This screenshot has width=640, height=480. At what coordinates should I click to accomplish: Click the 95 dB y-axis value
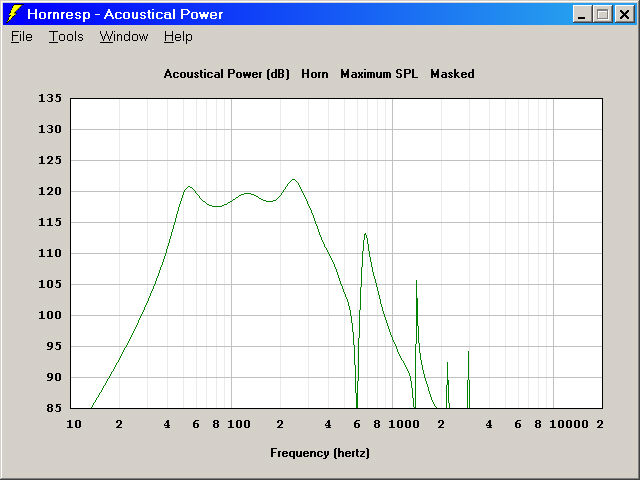[x=54, y=346]
